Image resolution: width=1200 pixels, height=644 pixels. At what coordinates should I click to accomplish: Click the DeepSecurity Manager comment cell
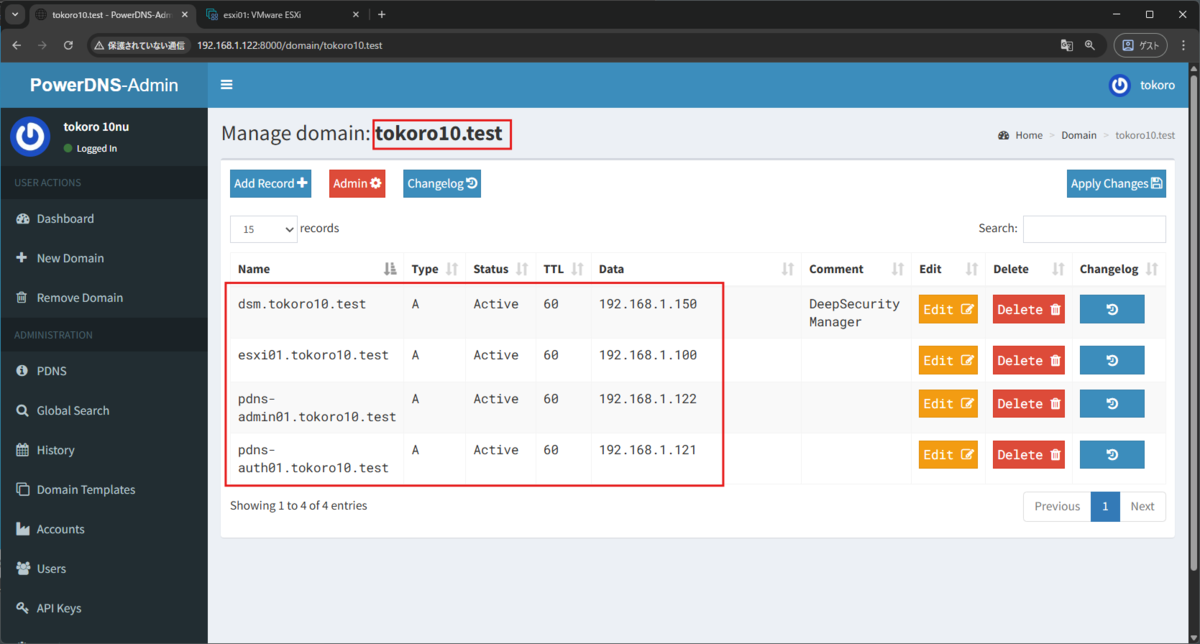[854, 313]
